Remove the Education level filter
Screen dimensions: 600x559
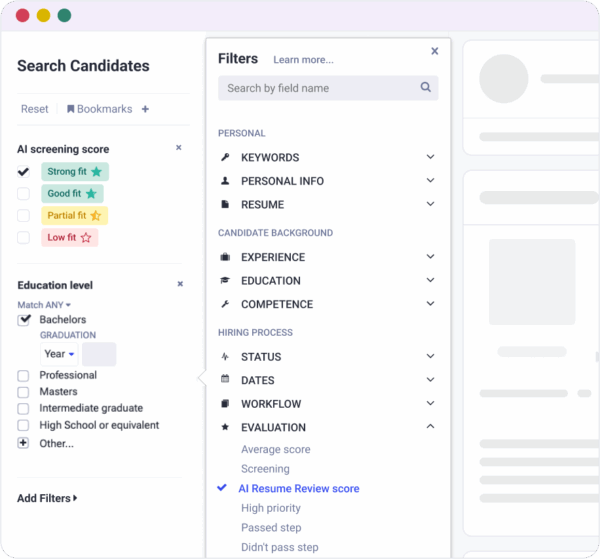coord(180,284)
